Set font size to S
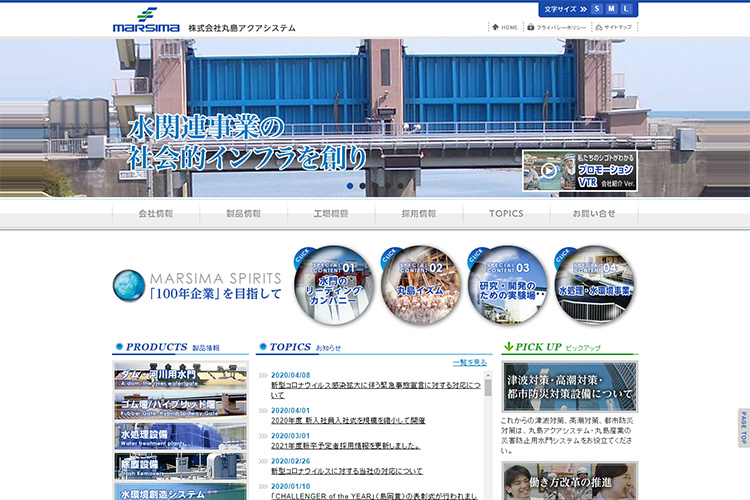This screenshot has height=500, width=750. point(596,9)
